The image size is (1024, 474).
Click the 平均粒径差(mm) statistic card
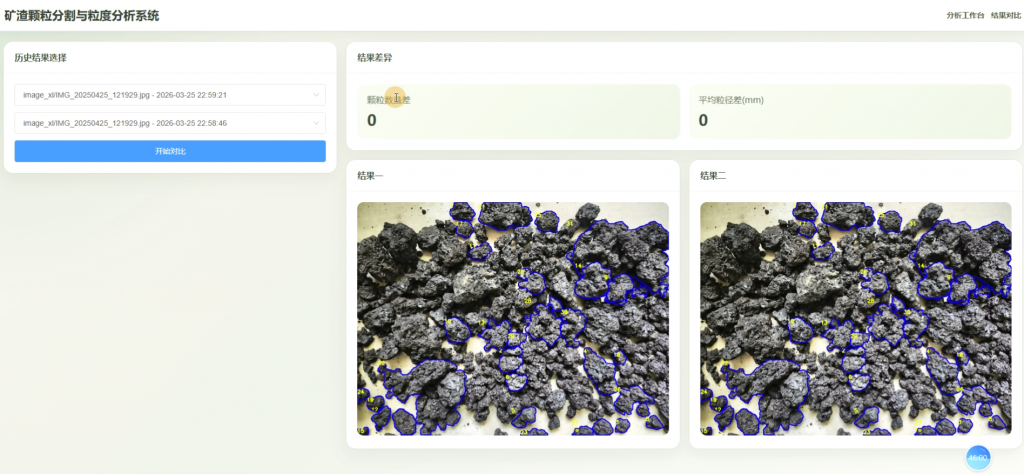850,111
